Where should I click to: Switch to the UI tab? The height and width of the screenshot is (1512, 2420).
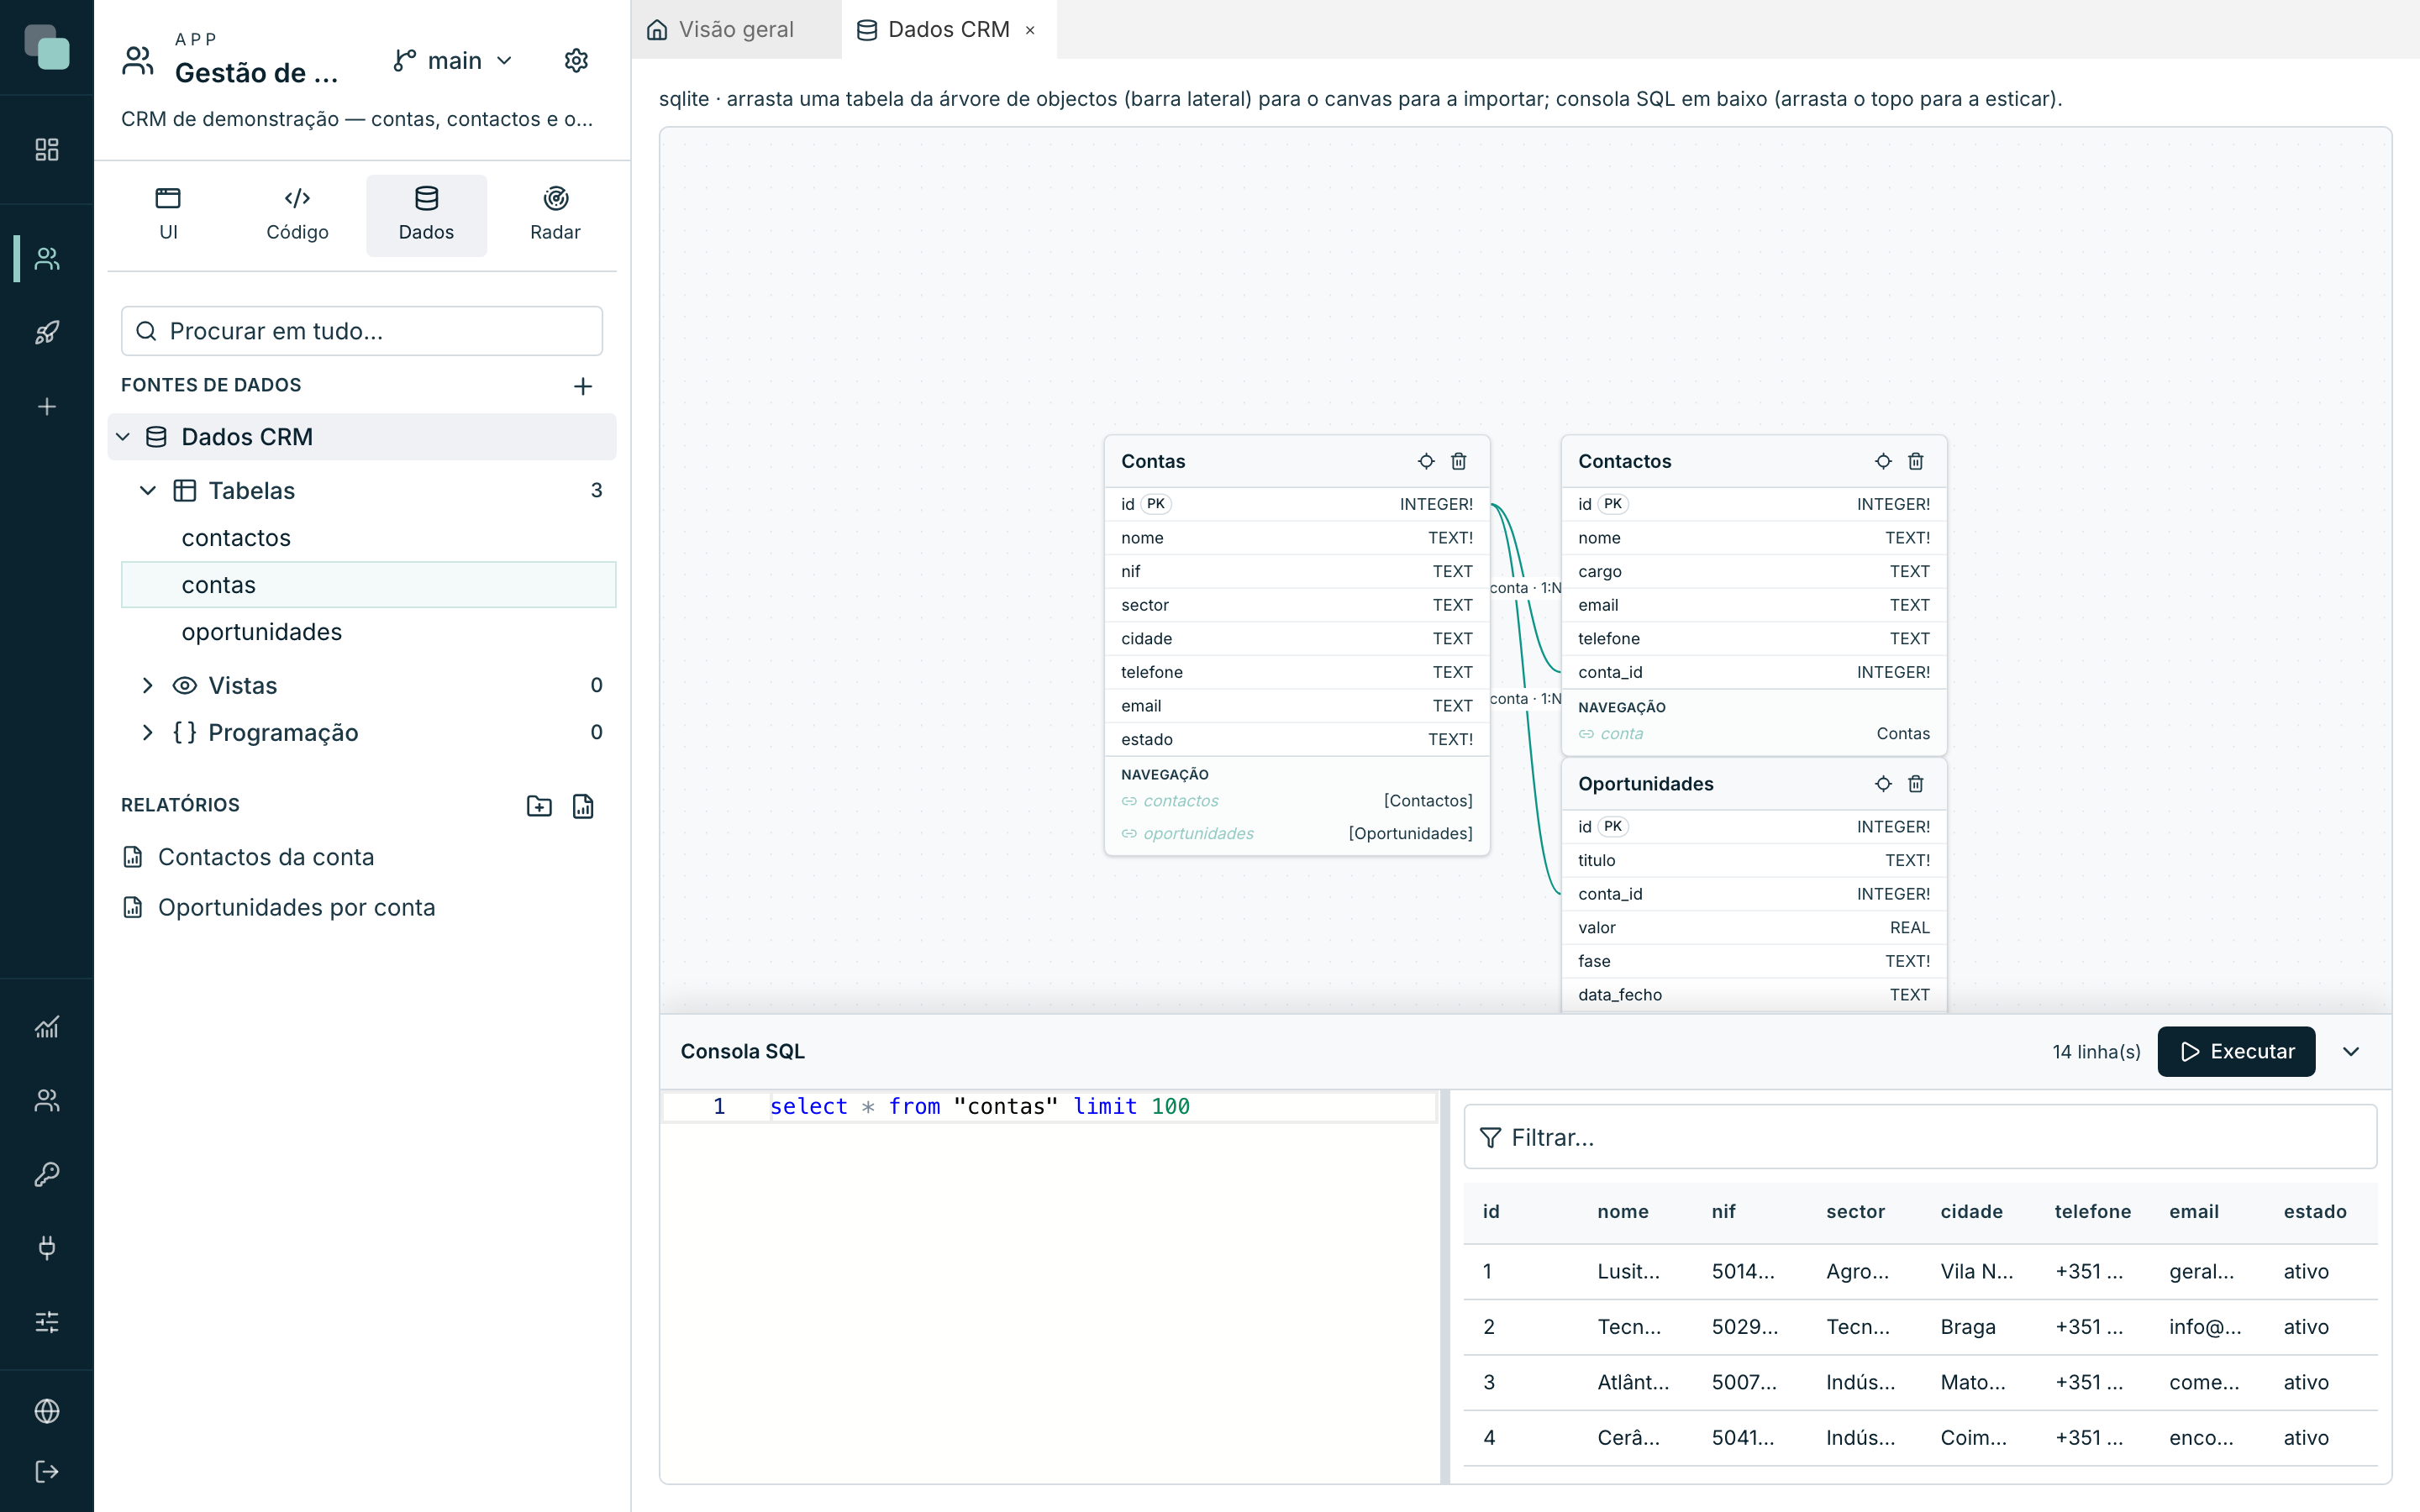tap(168, 215)
